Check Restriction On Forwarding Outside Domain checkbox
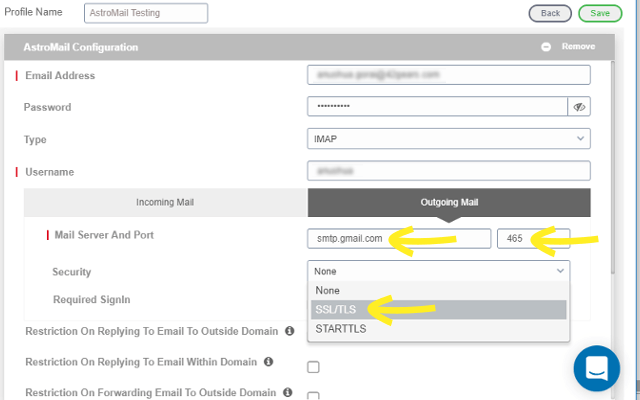Image resolution: width=640 pixels, height=400 pixels. (313, 396)
